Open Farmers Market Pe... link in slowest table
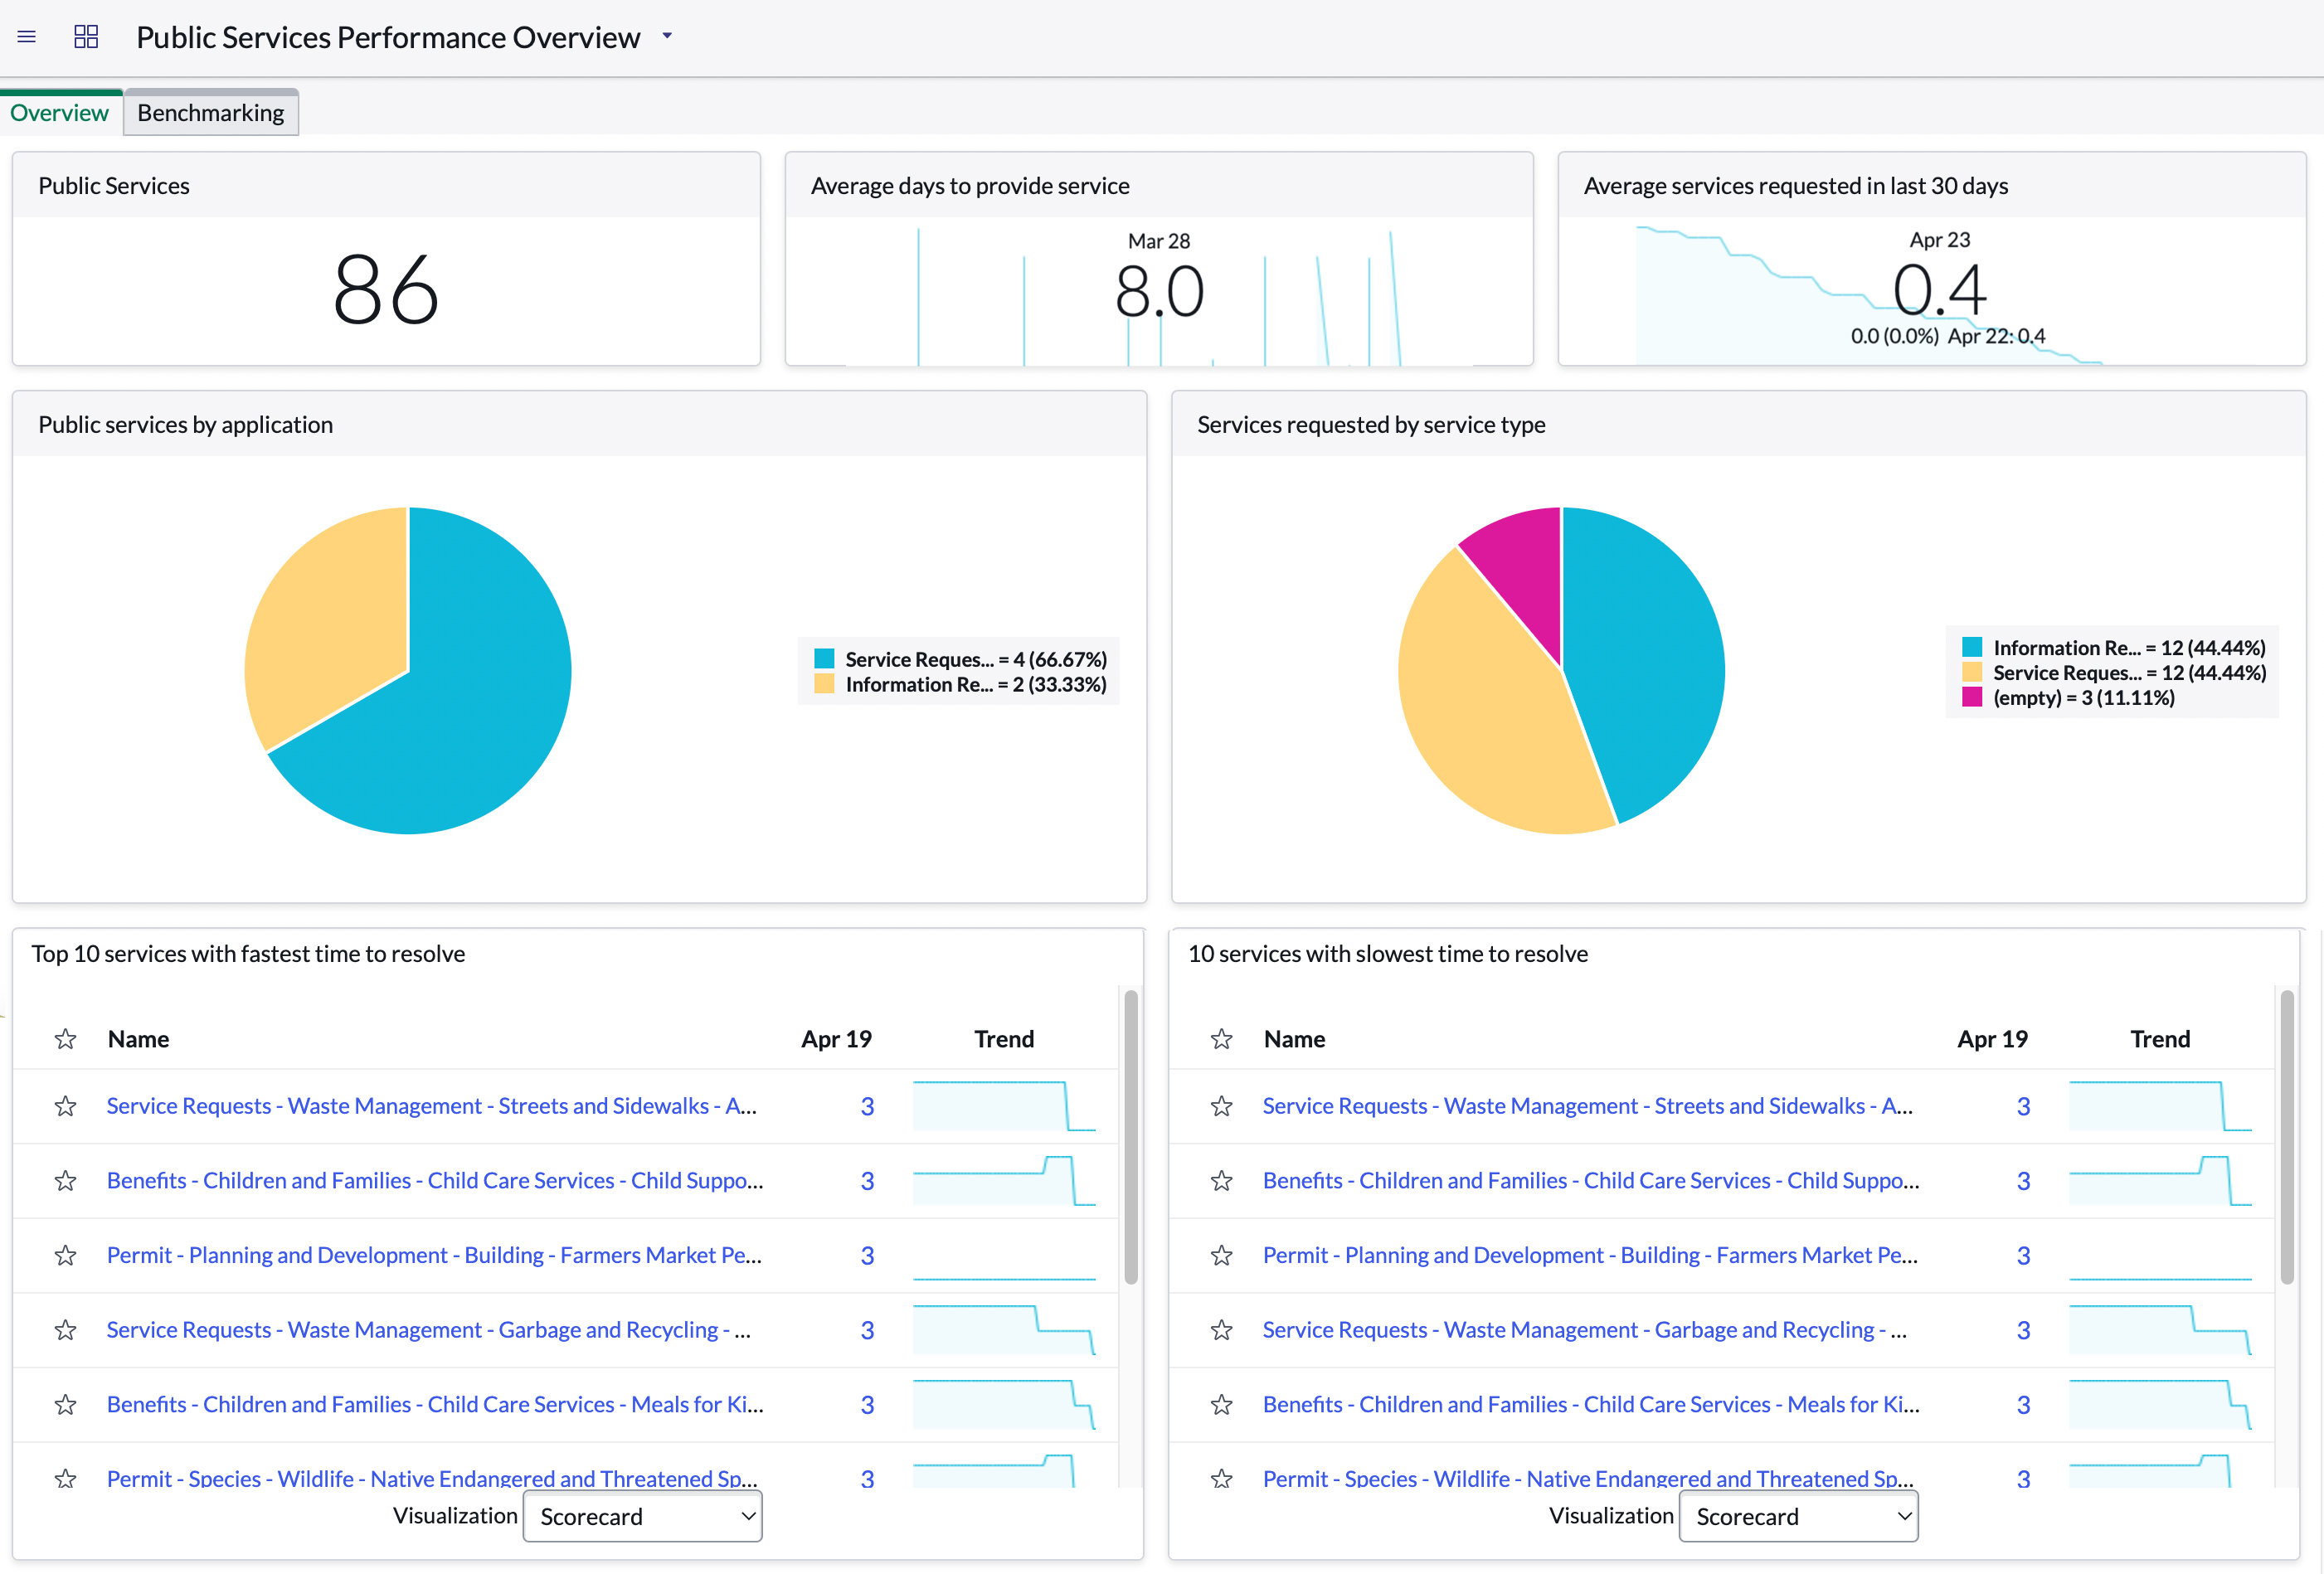This screenshot has width=2324, height=1574. tap(1590, 1255)
